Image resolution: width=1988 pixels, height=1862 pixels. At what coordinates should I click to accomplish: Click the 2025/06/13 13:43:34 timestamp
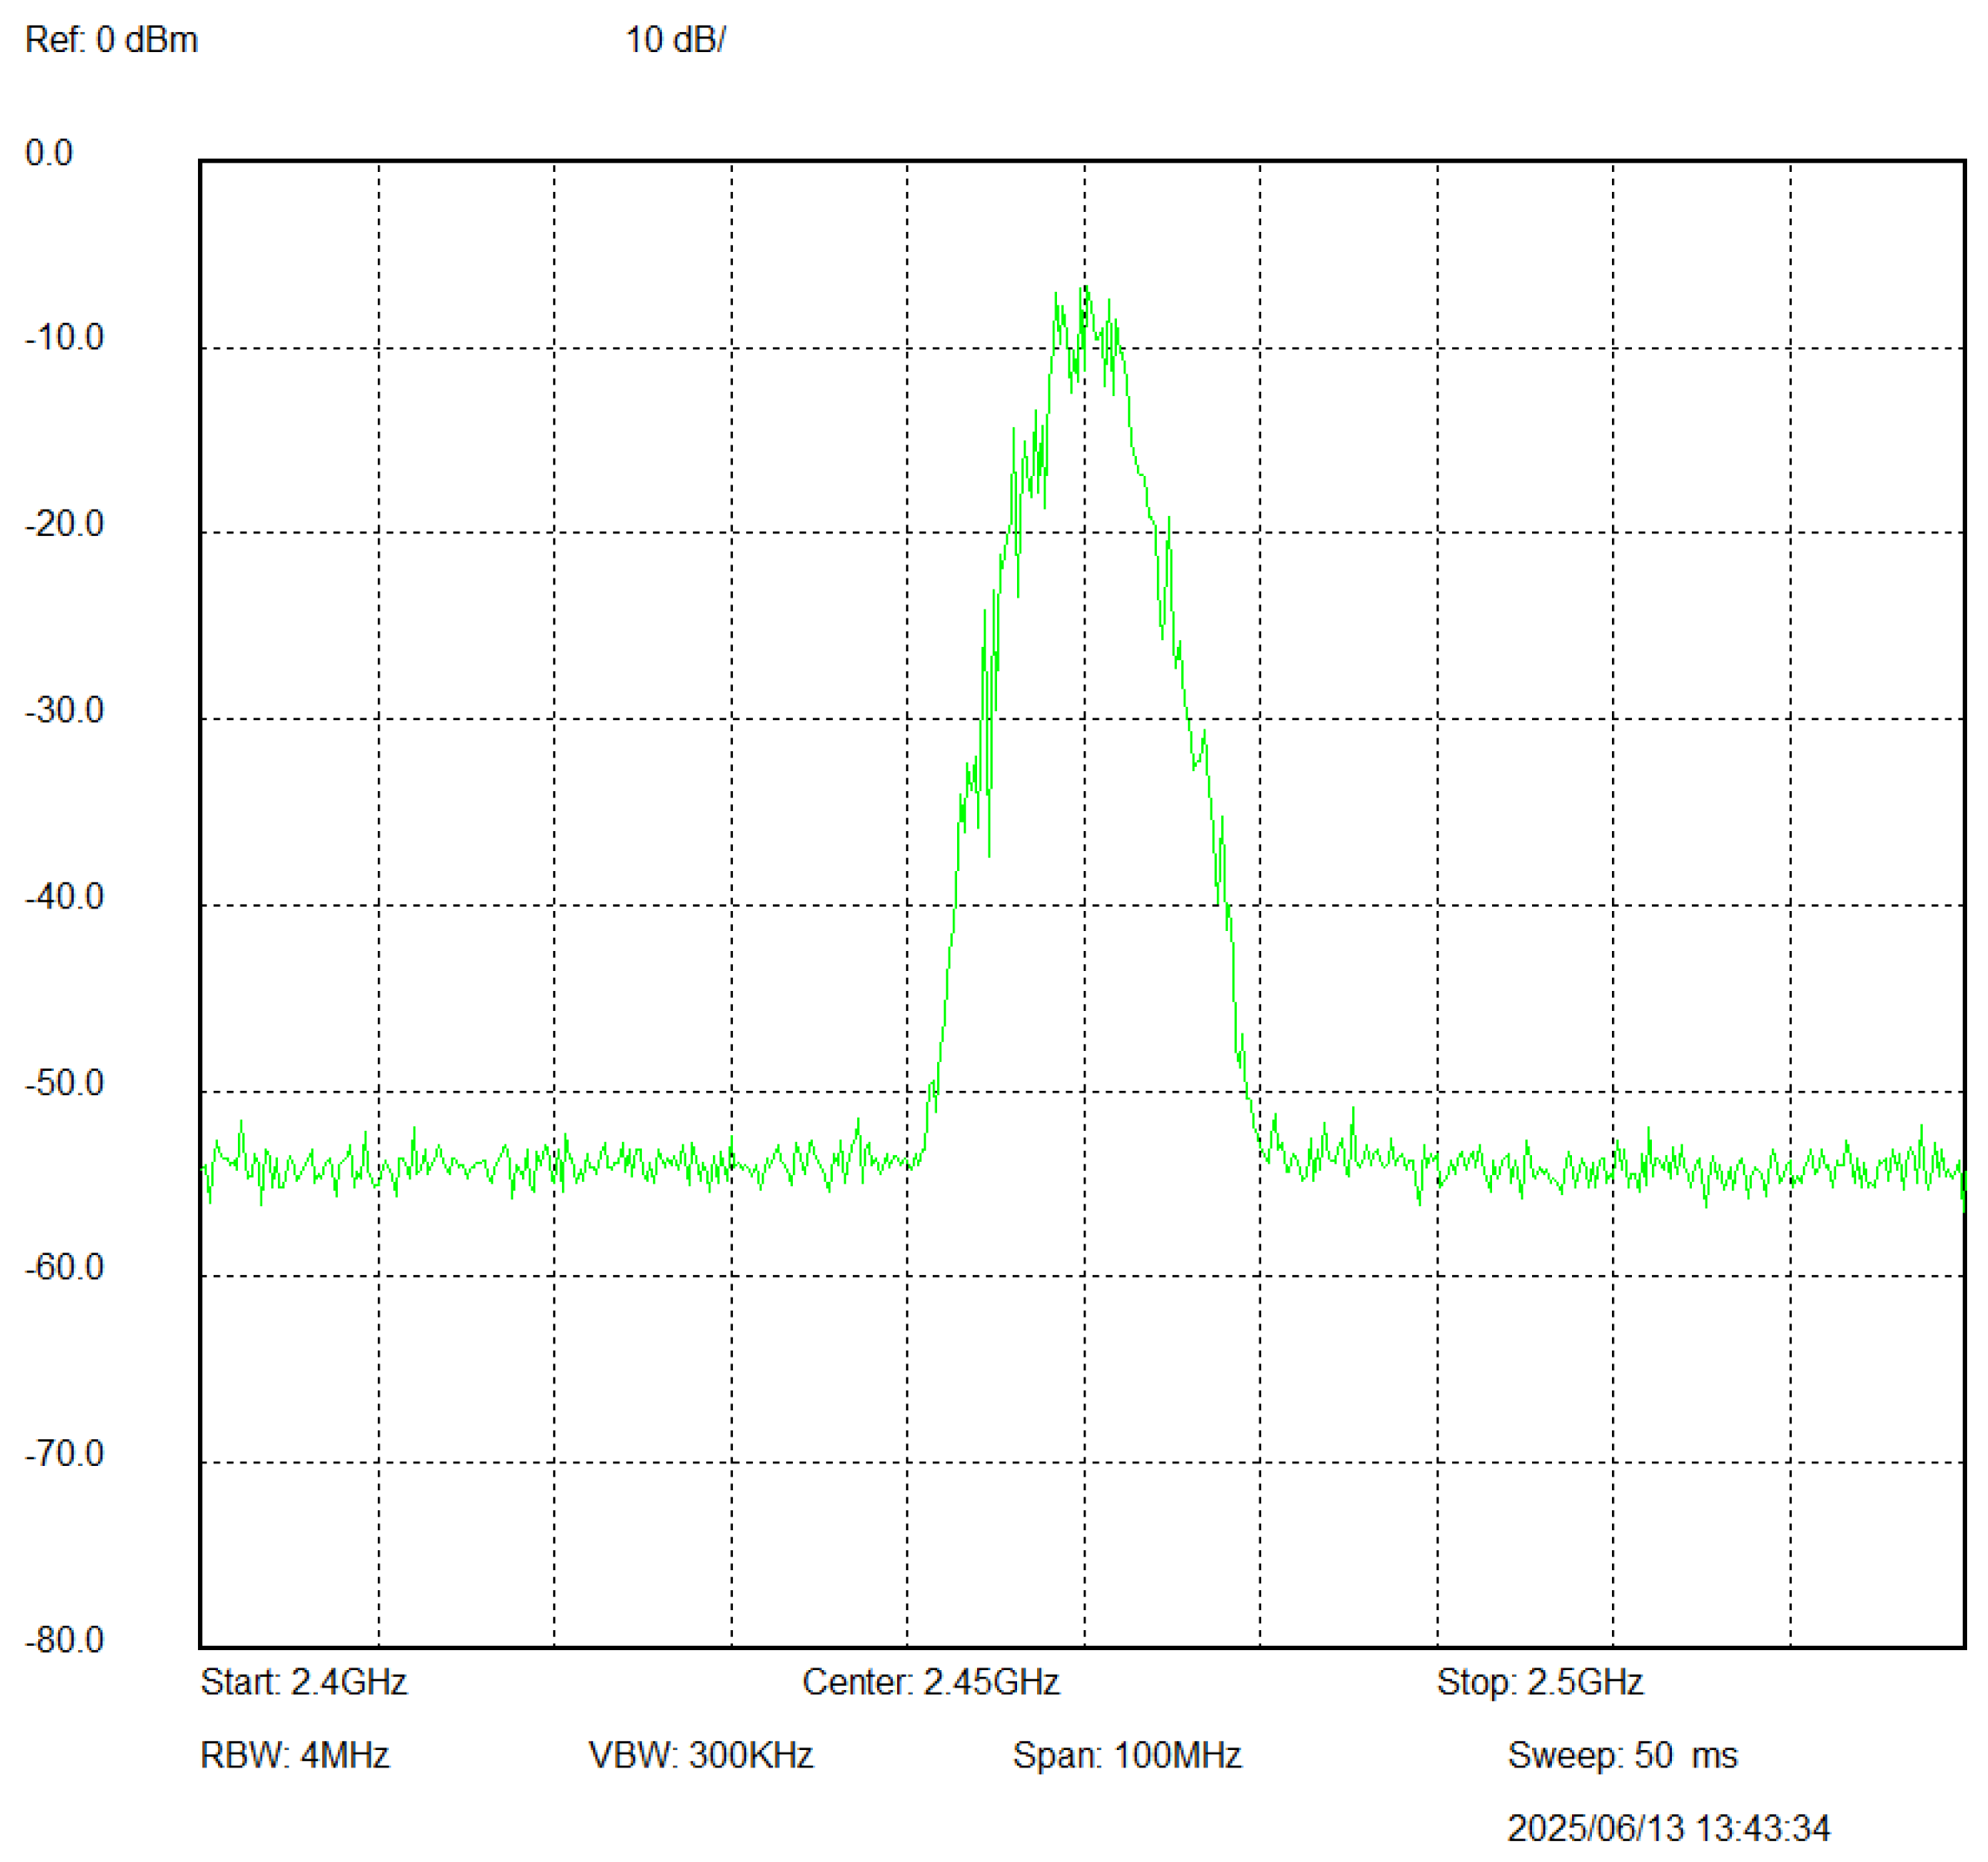[x=1668, y=1828]
